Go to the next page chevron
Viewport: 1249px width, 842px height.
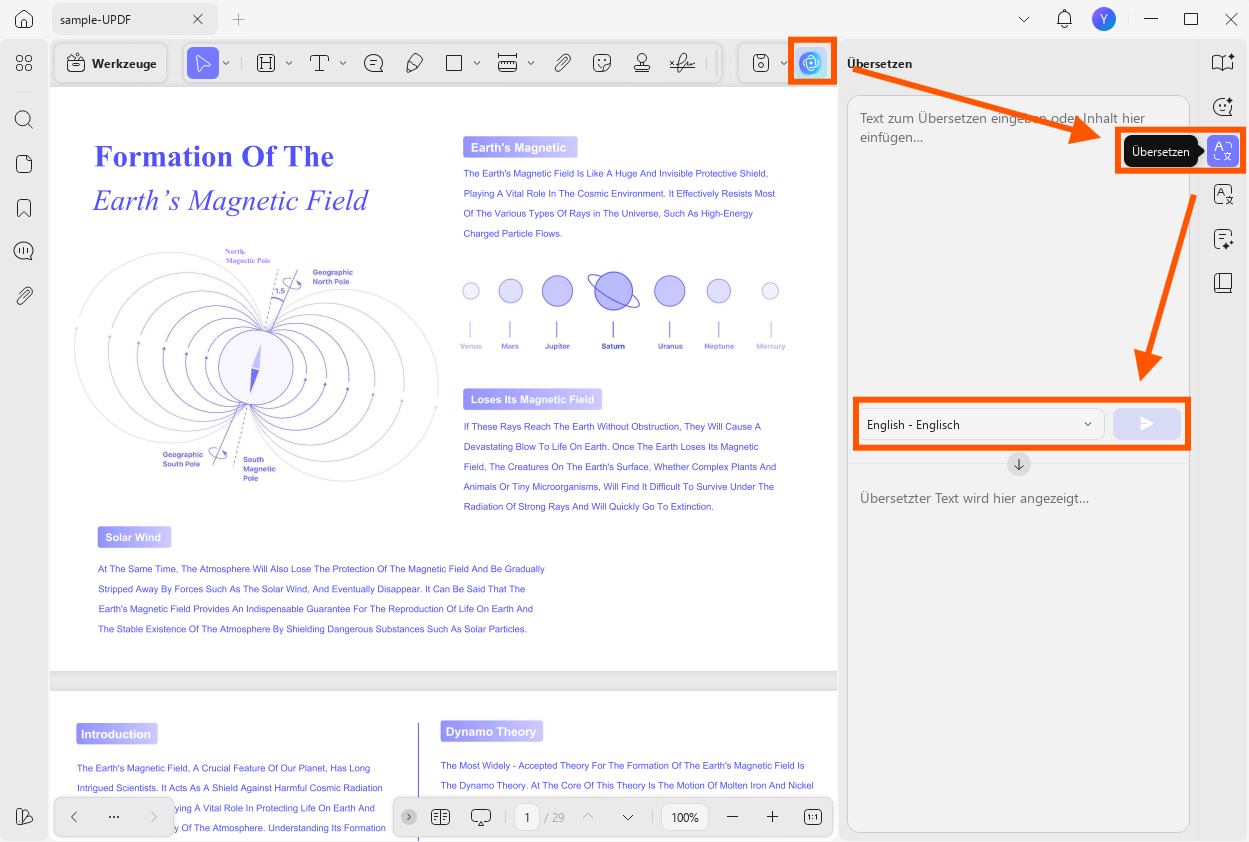pos(627,817)
